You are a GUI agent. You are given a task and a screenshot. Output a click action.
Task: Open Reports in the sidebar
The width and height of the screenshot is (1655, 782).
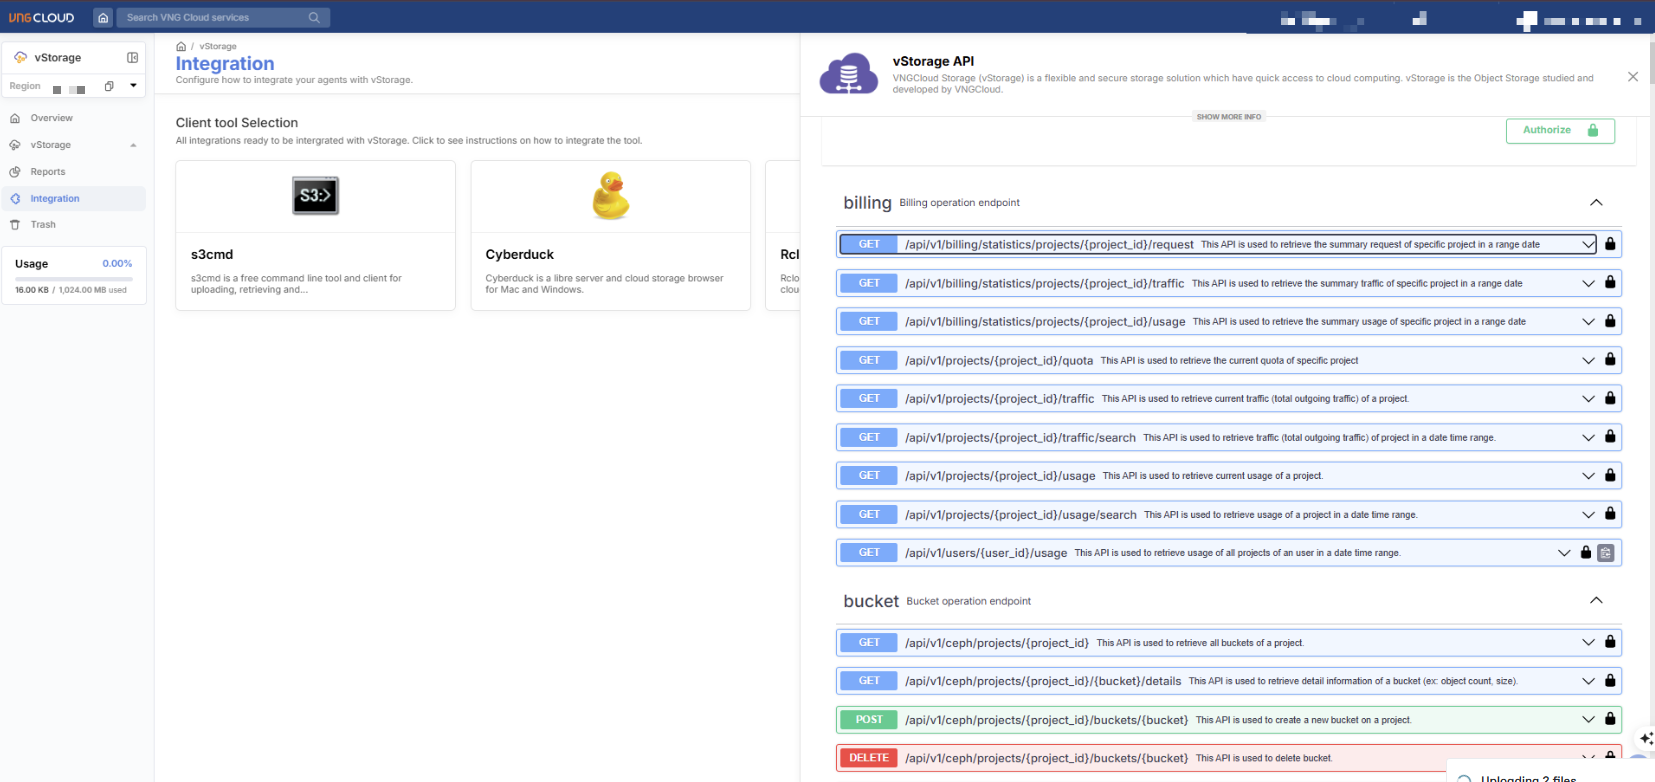point(48,172)
